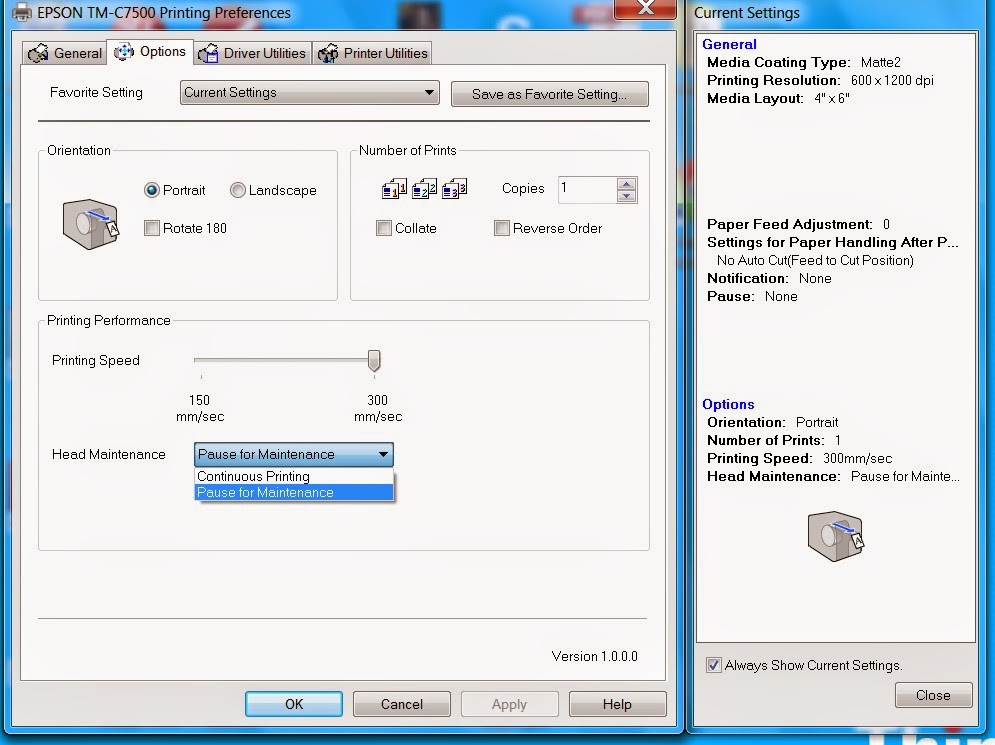Screen dimensions: 995x745
Task: Click Media Layout 4" x 6" entry
Action: (778, 98)
